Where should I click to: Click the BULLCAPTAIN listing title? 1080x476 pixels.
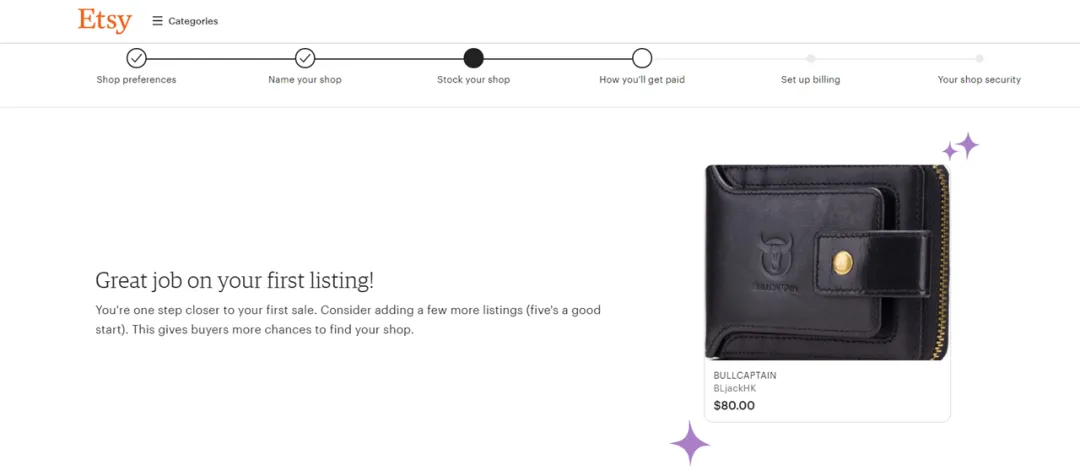pyautogui.click(x=745, y=376)
